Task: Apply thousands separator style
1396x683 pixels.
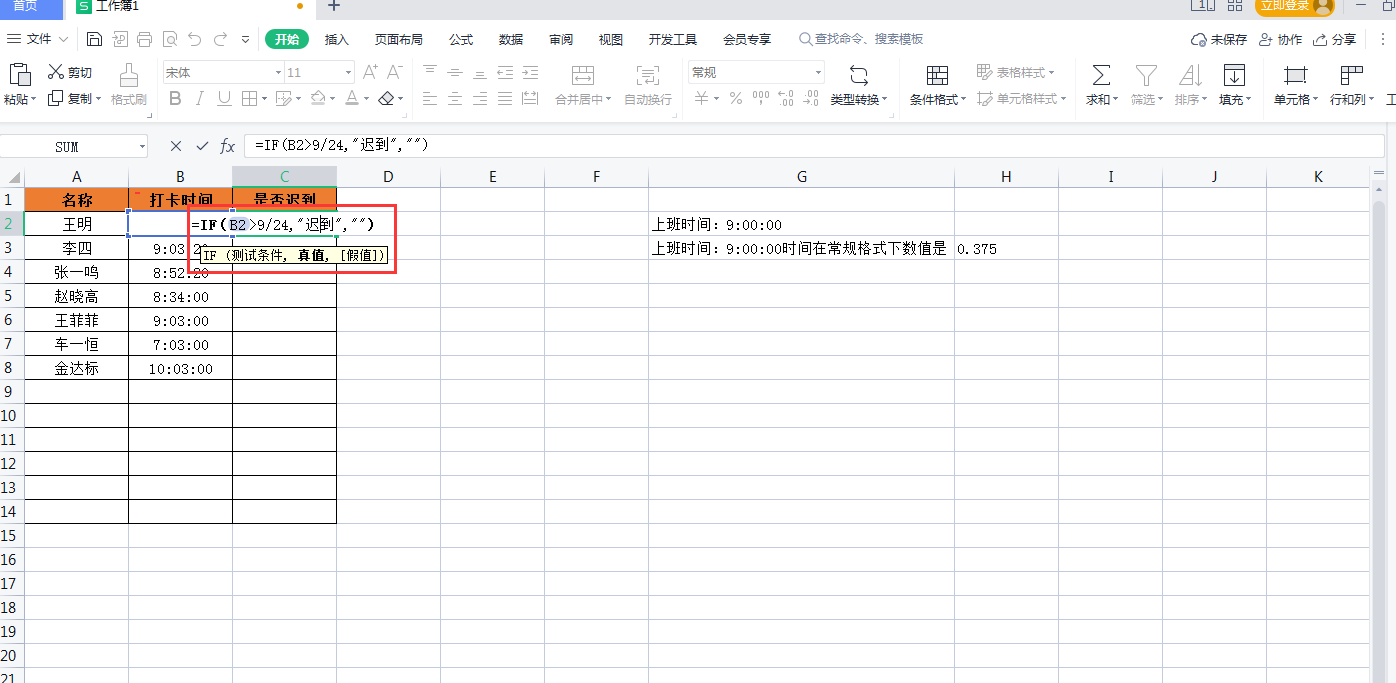Action: [761, 98]
